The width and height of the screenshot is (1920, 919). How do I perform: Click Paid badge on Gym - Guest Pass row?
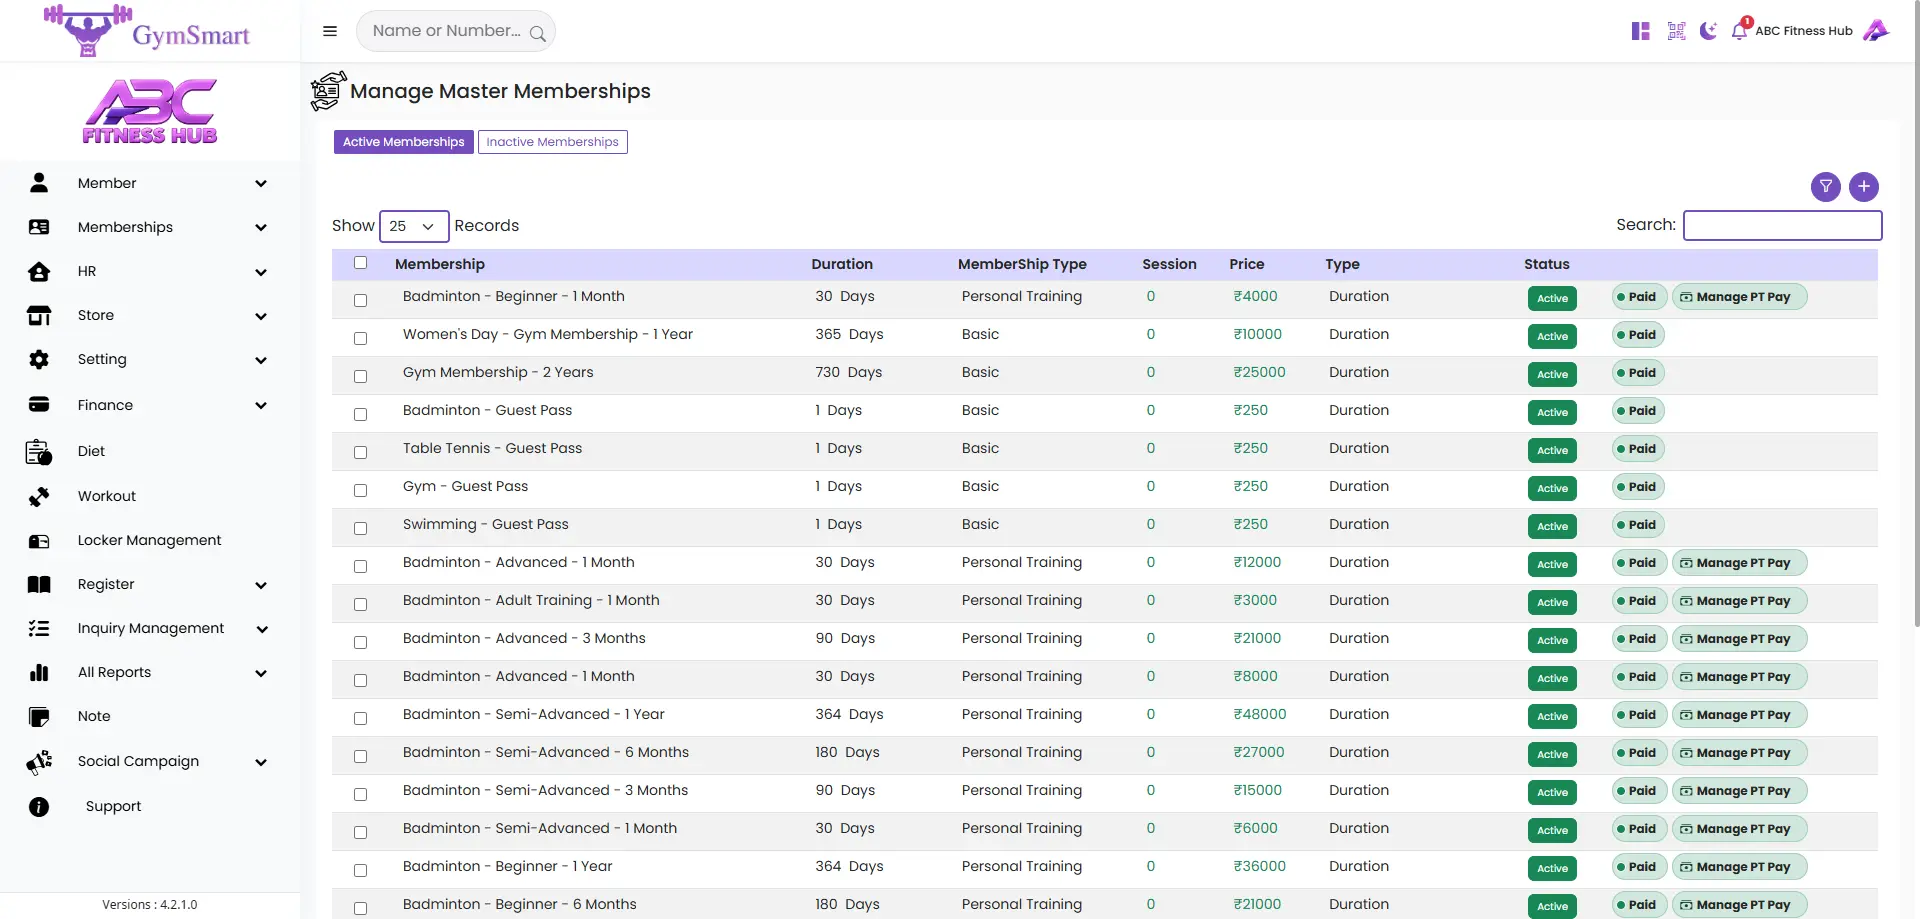(1639, 487)
